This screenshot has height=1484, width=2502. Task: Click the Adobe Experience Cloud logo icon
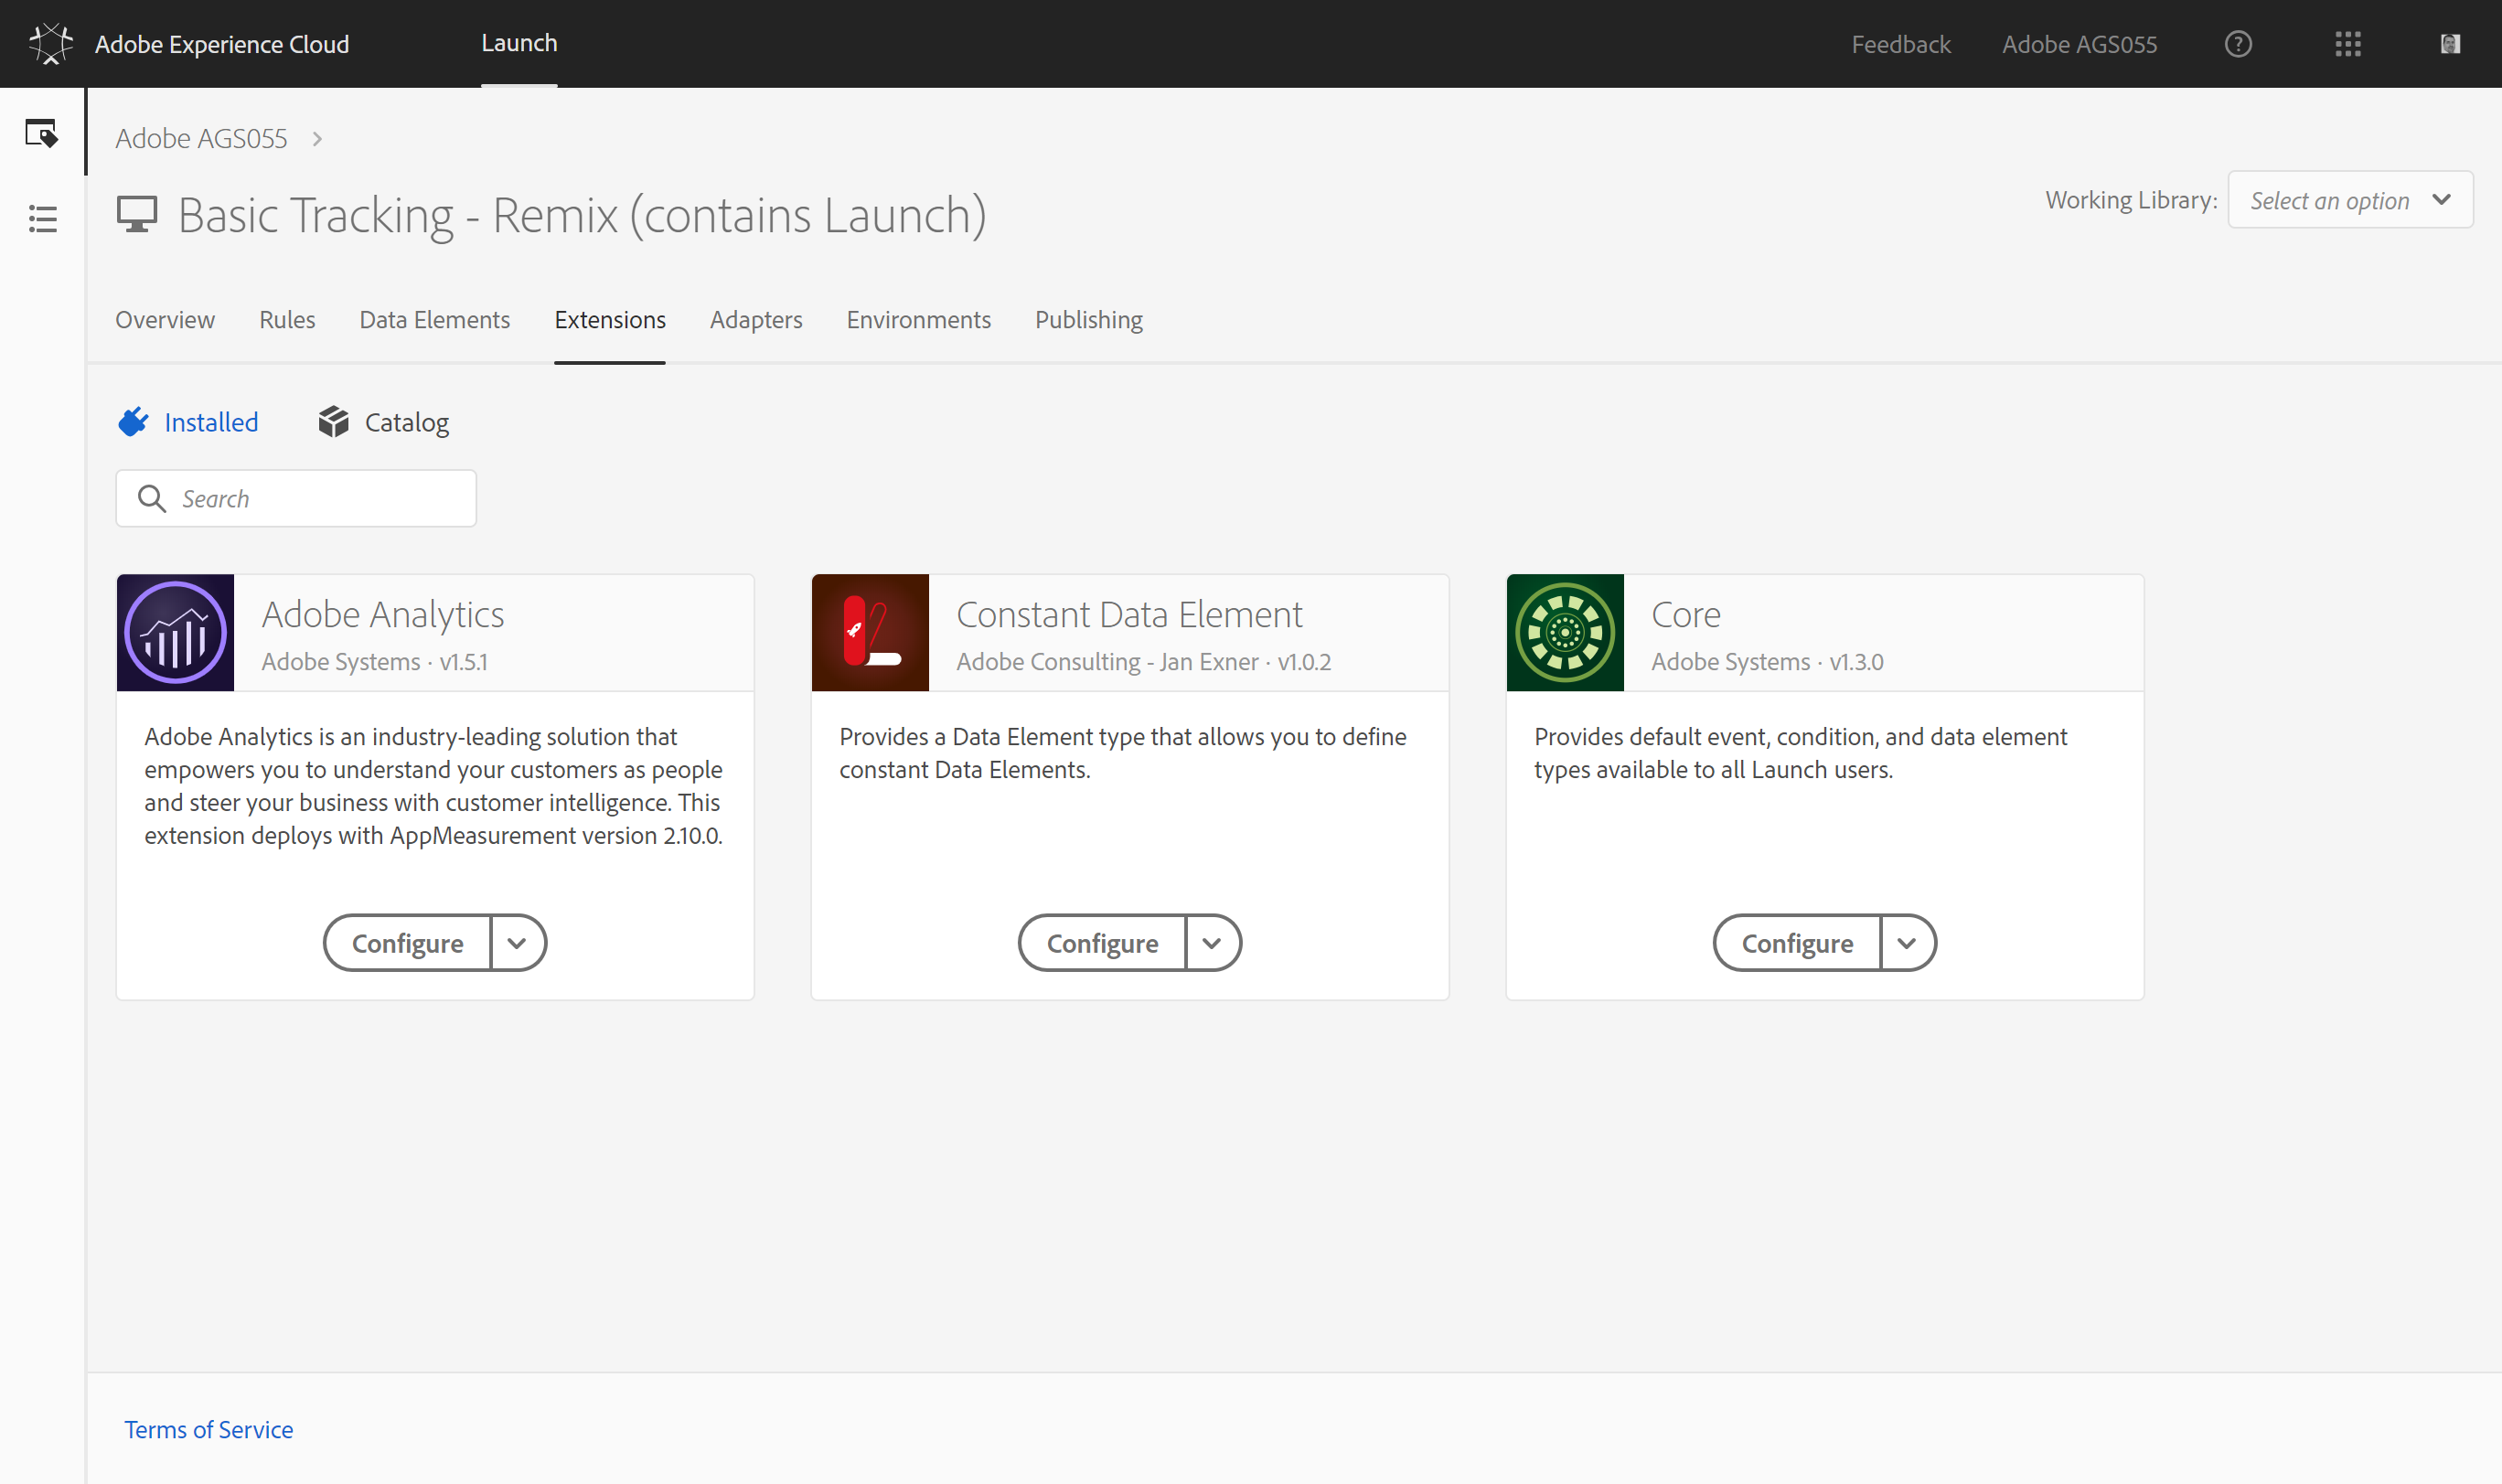(50, 44)
